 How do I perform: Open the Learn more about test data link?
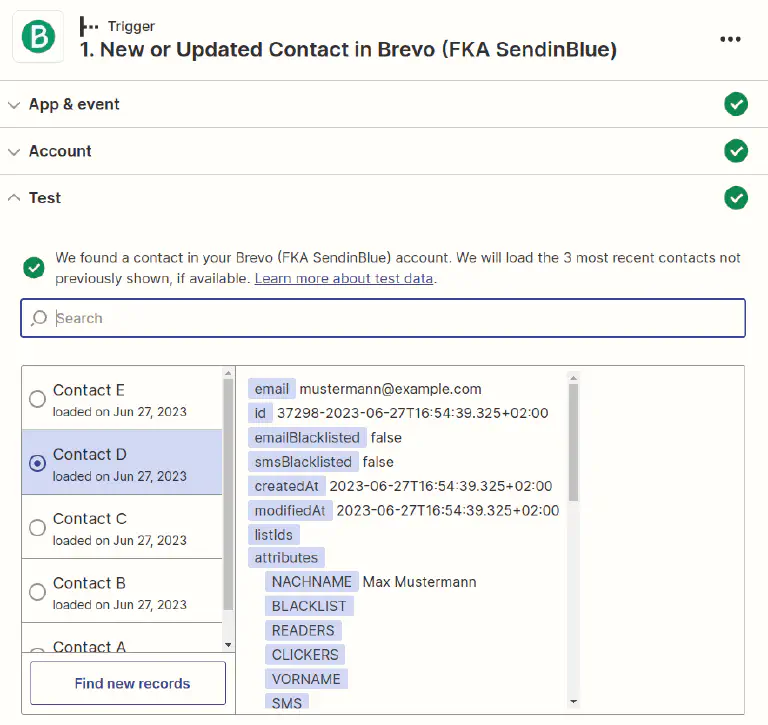[x=344, y=278]
